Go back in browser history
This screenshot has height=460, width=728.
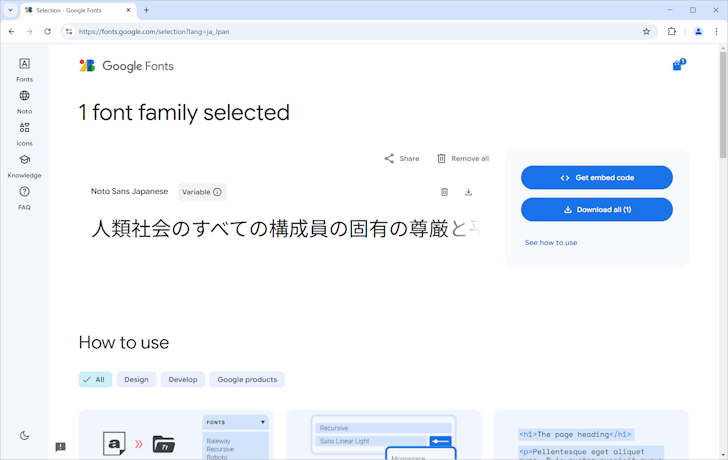click(12, 32)
